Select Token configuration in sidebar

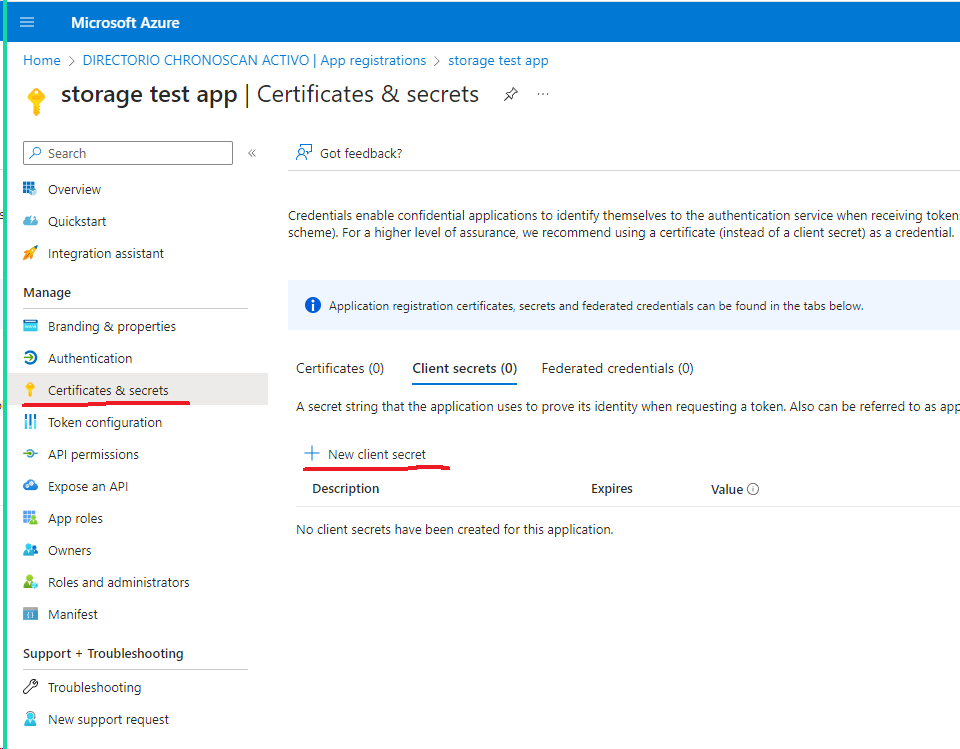(x=104, y=422)
